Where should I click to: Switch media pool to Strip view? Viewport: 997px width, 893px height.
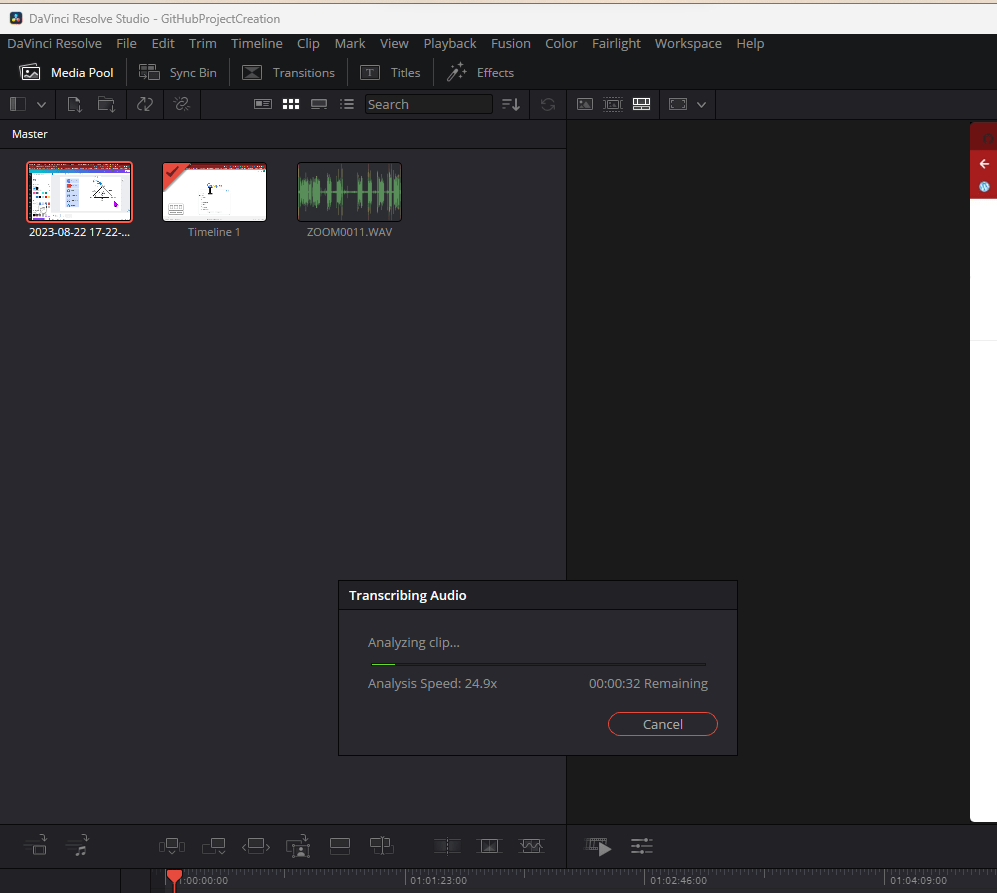[x=319, y=104]
